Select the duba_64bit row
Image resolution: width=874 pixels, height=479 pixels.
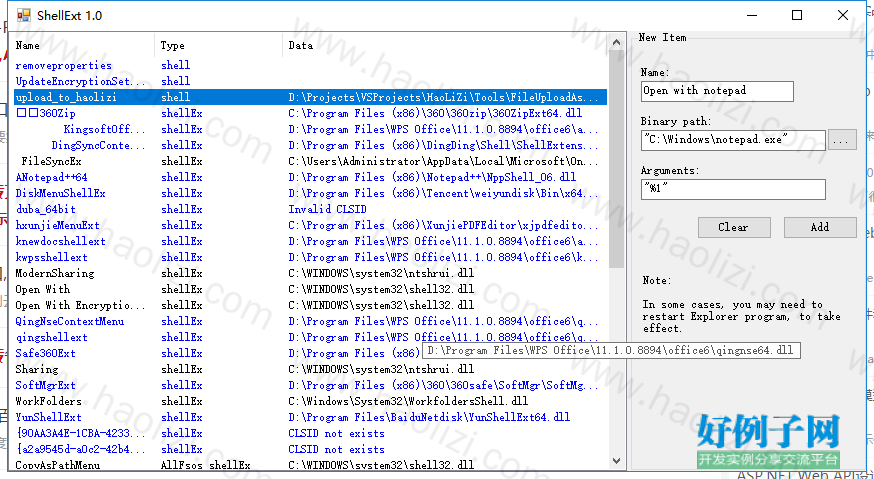pos(308,209)
